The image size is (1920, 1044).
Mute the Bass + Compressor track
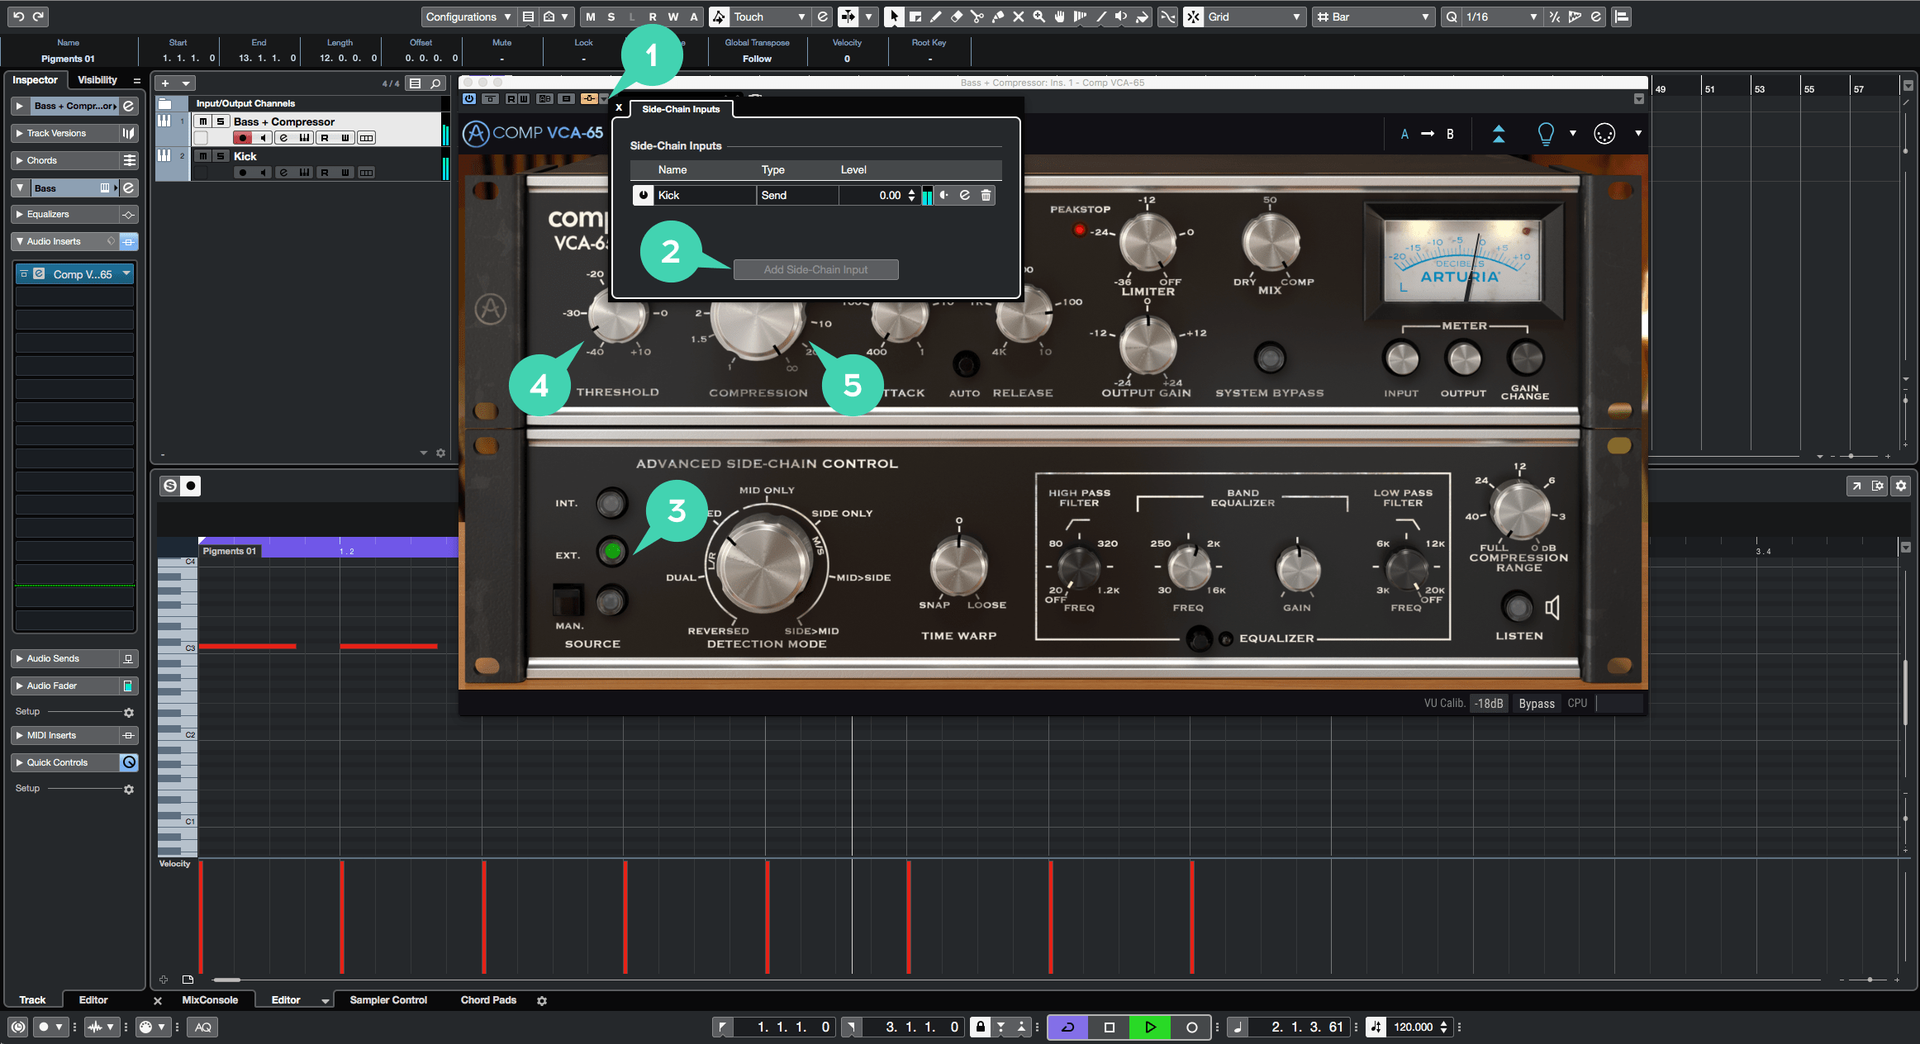click(x=203, y=122)
